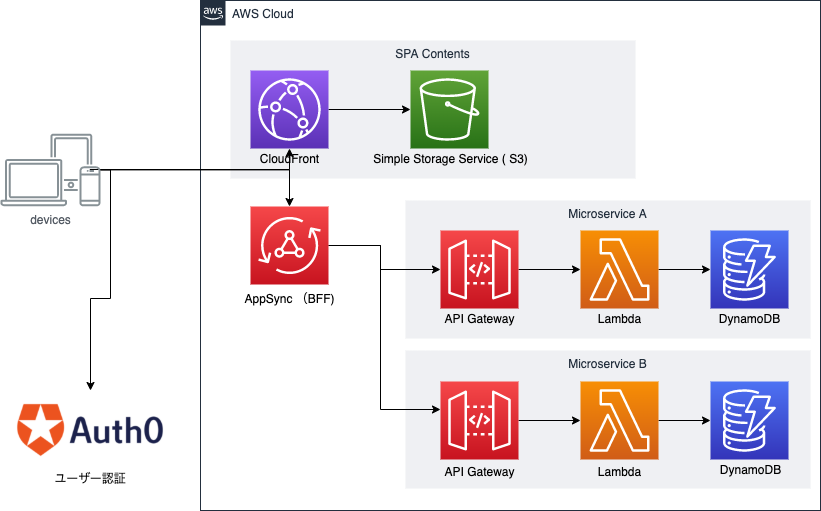The width and height of the screenshot is (821, 511).
Task: Select the devices icon
Action: [x=52, y=172]
